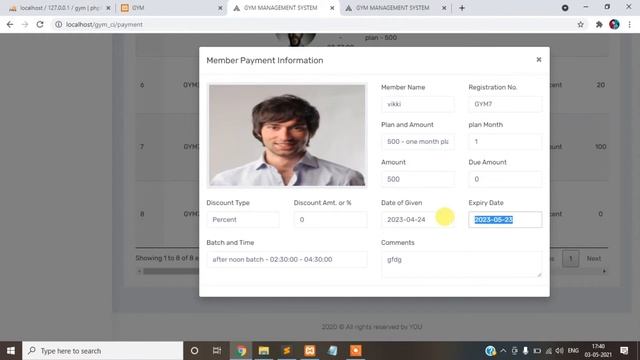Click the Chrome media control circle icon
Image resolution: width=640 pixels, height=360 pixels.
click(565, 8)
